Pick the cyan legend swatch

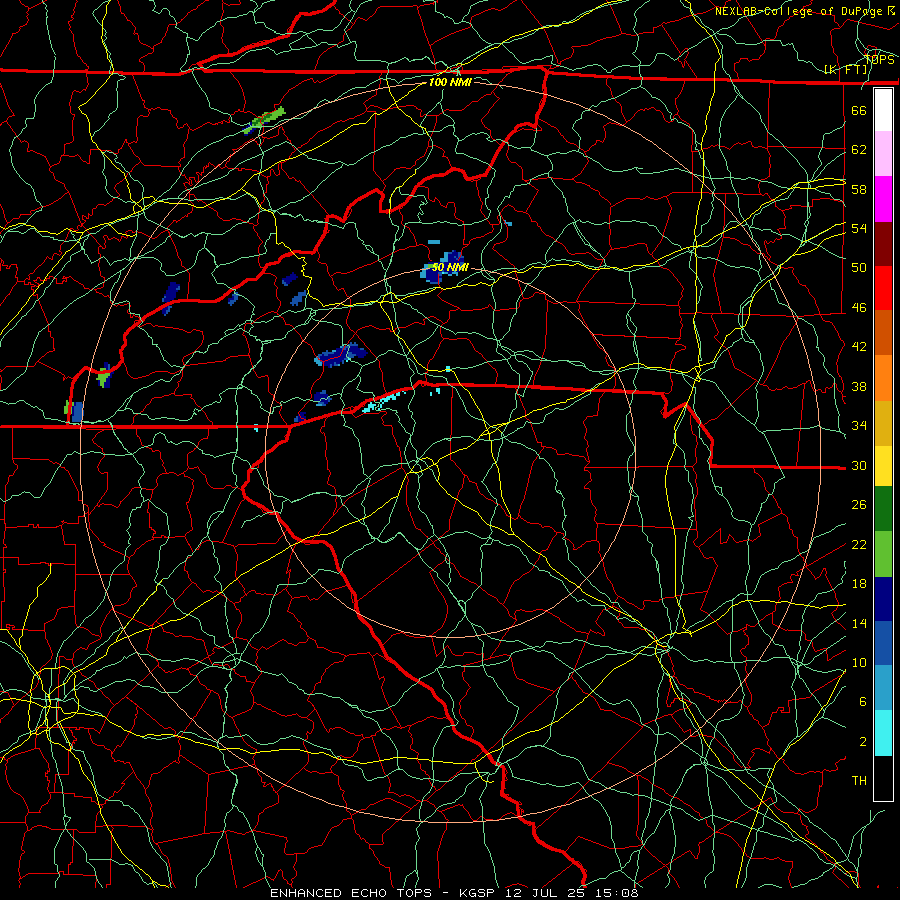click(883, 733)
